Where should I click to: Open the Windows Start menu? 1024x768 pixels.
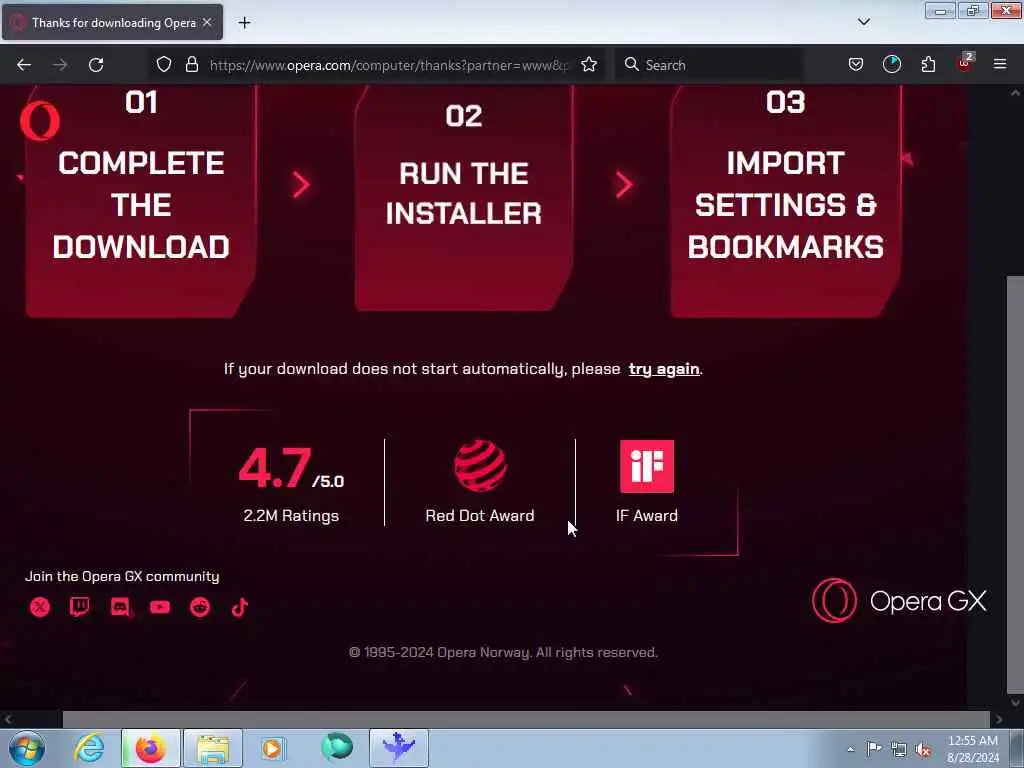click(x=27, y=748)
